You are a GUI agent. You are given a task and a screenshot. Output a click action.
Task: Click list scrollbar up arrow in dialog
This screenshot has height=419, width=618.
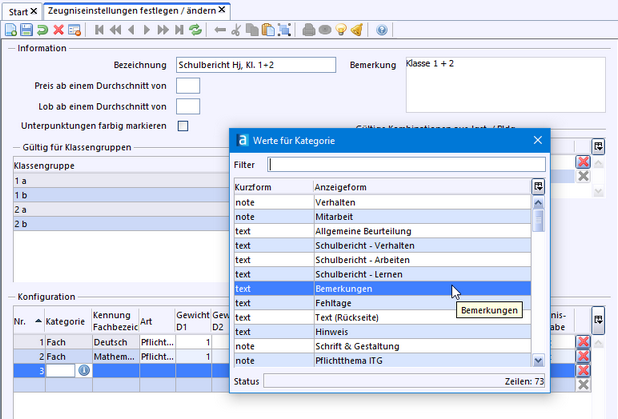tap(538, 203)
